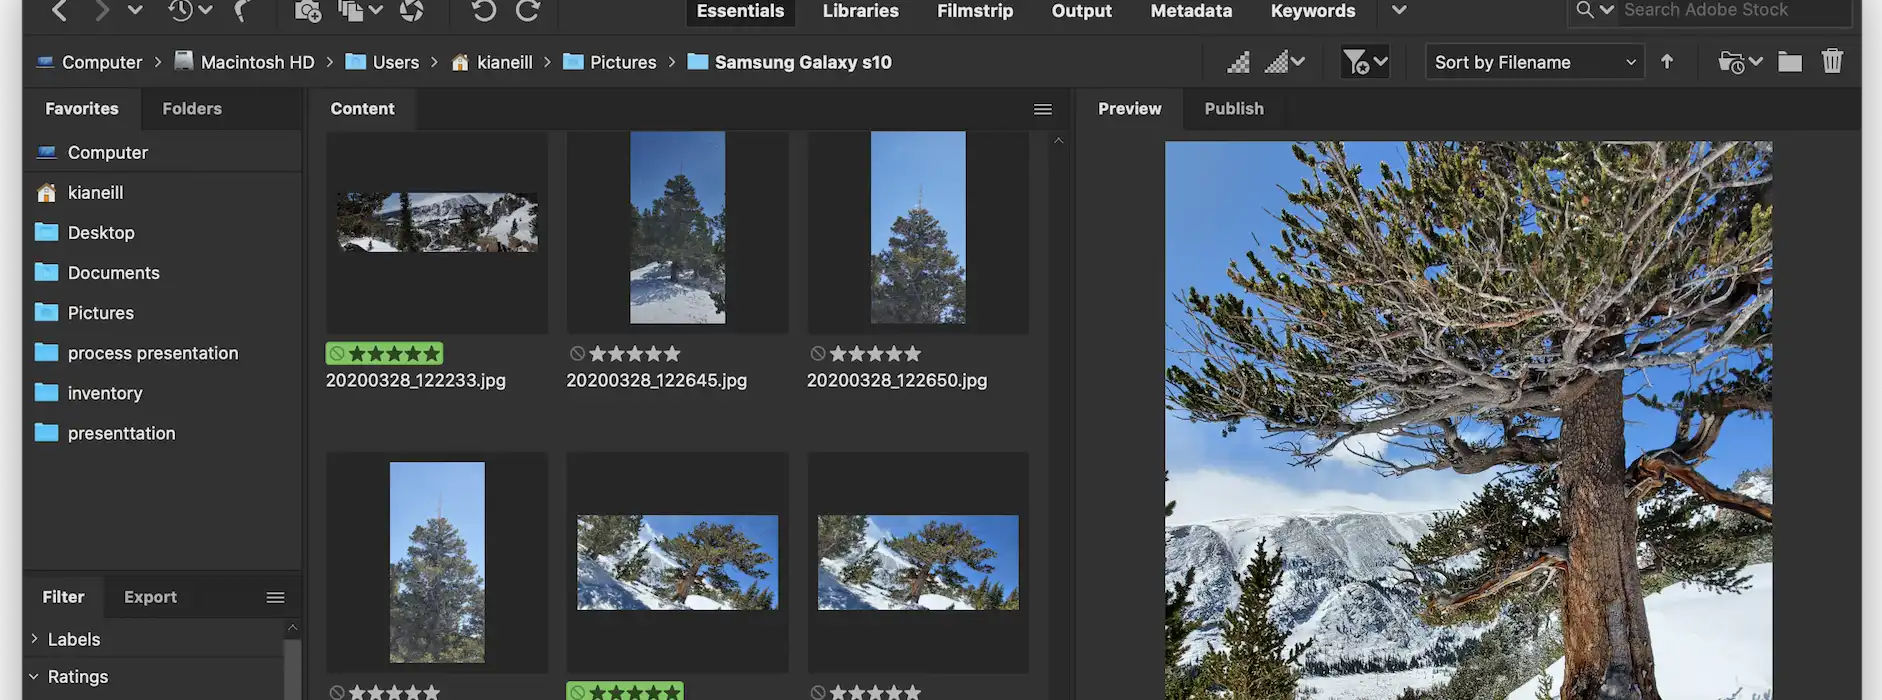Click reject icon under 20200328_122645.jpg thumbnail
Viewport: 1882px width, 700px height.
[577, 354]
